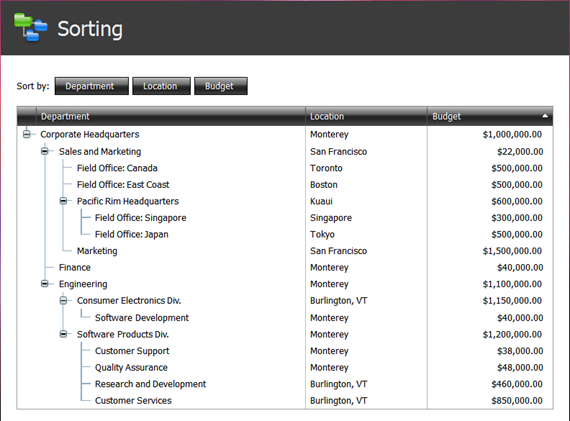Click the ascending sort arrow in Budget header
The height and width of the screenshot is (421, 570).
tap(545, 116)
